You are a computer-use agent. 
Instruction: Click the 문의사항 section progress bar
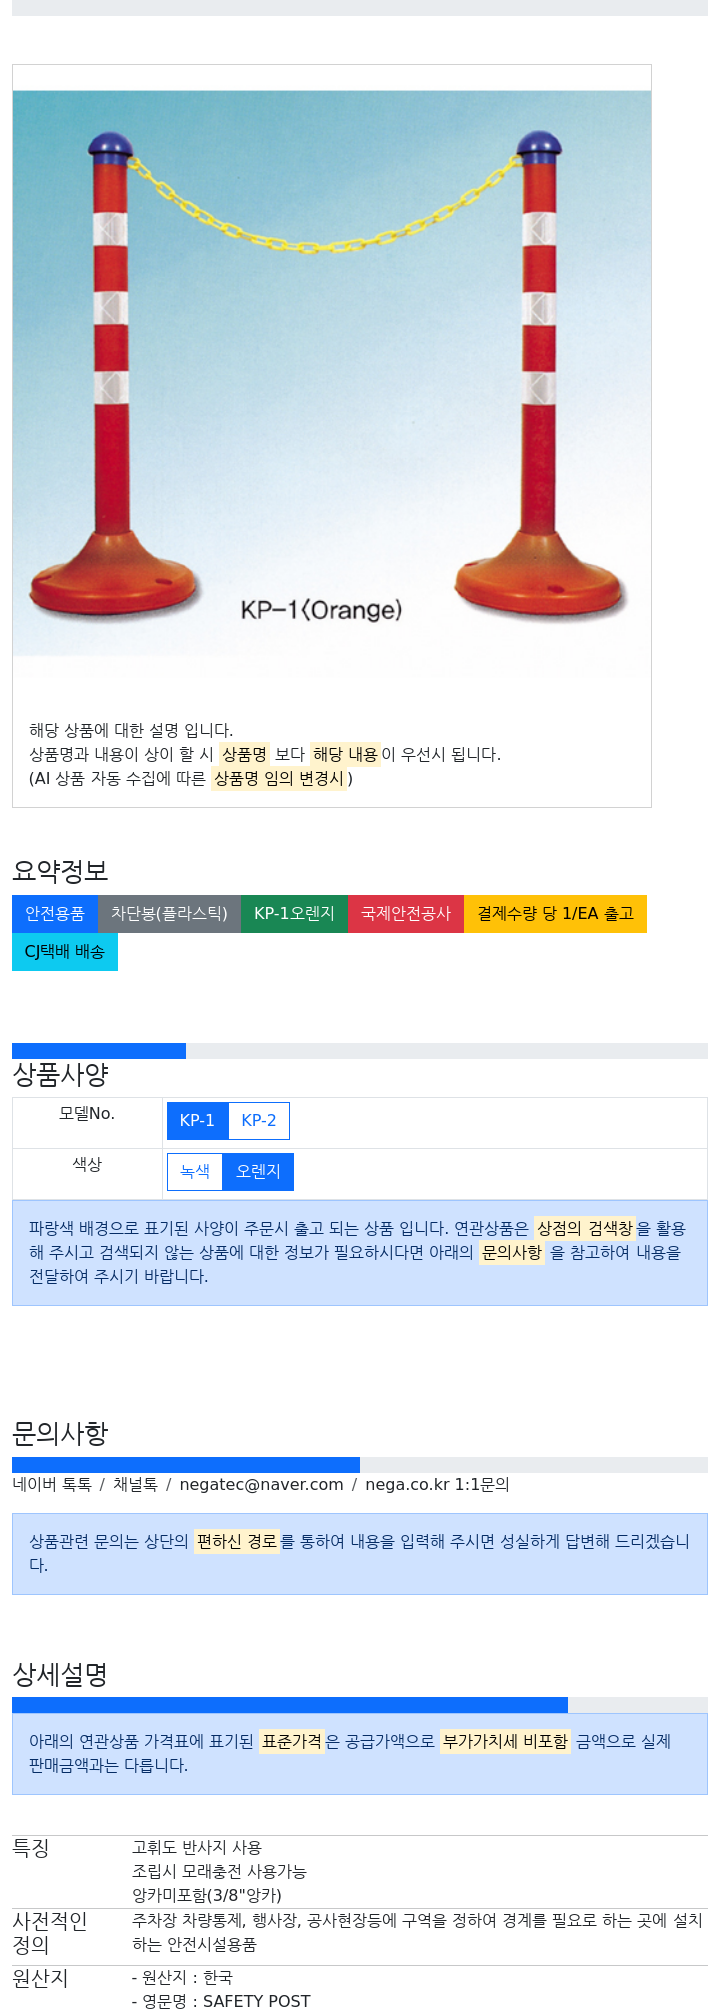(360, 1465)
